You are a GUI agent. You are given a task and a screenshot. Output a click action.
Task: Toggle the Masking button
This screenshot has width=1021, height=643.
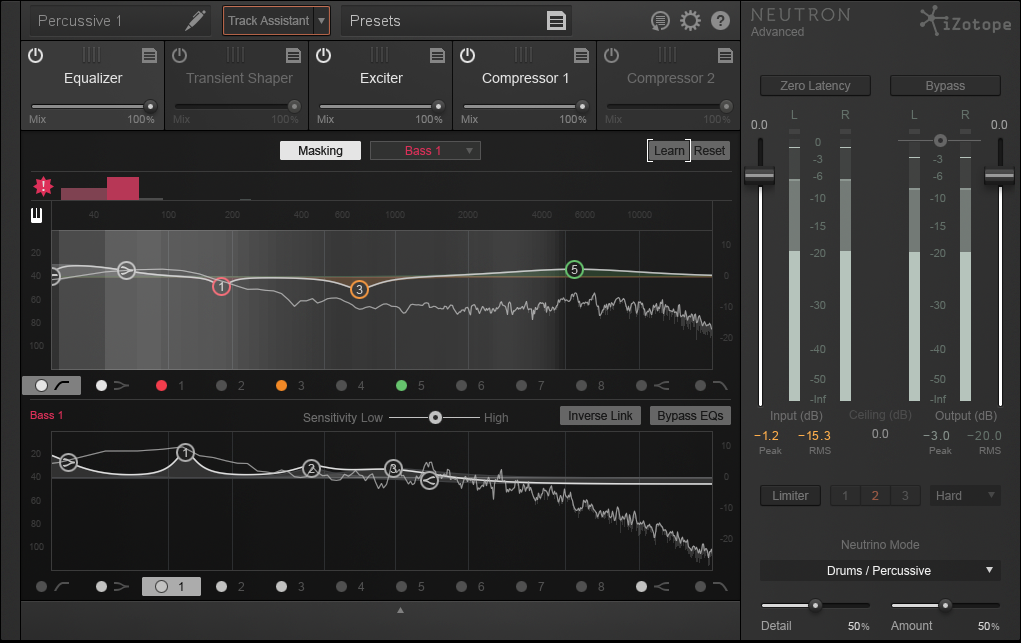[x=320, y=150]
